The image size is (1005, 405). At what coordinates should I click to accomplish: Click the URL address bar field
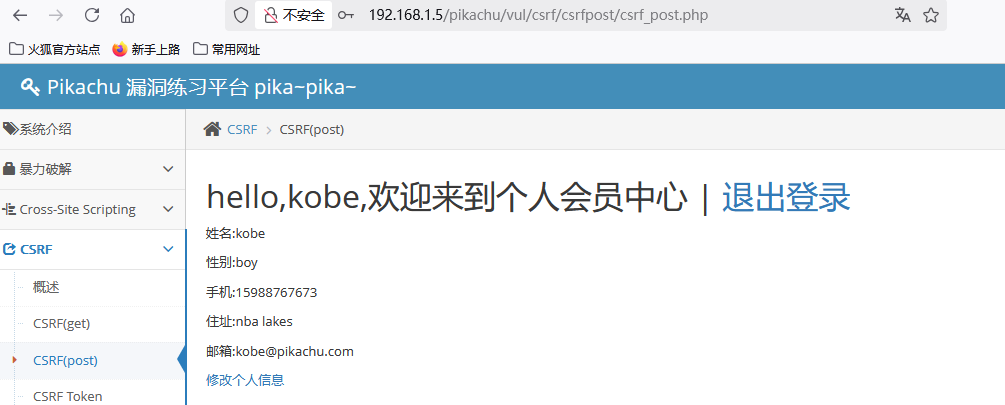(600, 15)
